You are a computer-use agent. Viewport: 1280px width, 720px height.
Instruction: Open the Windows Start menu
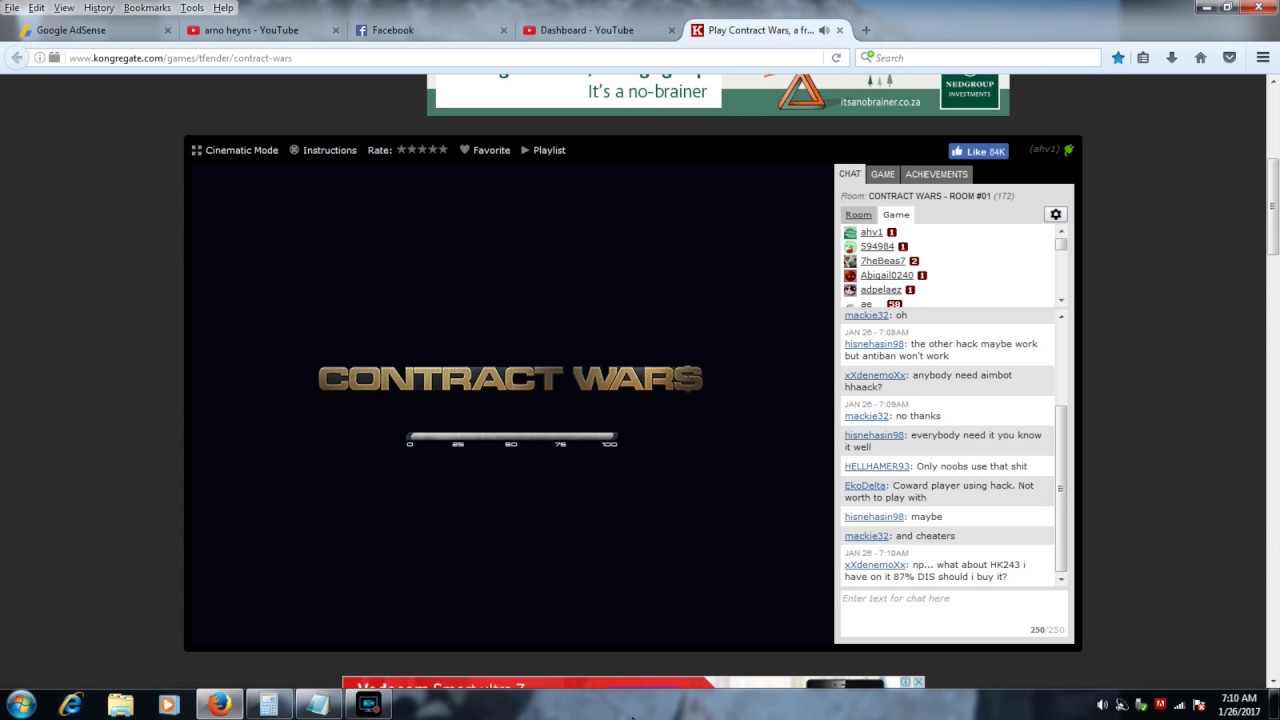click(x=22, y=704)
